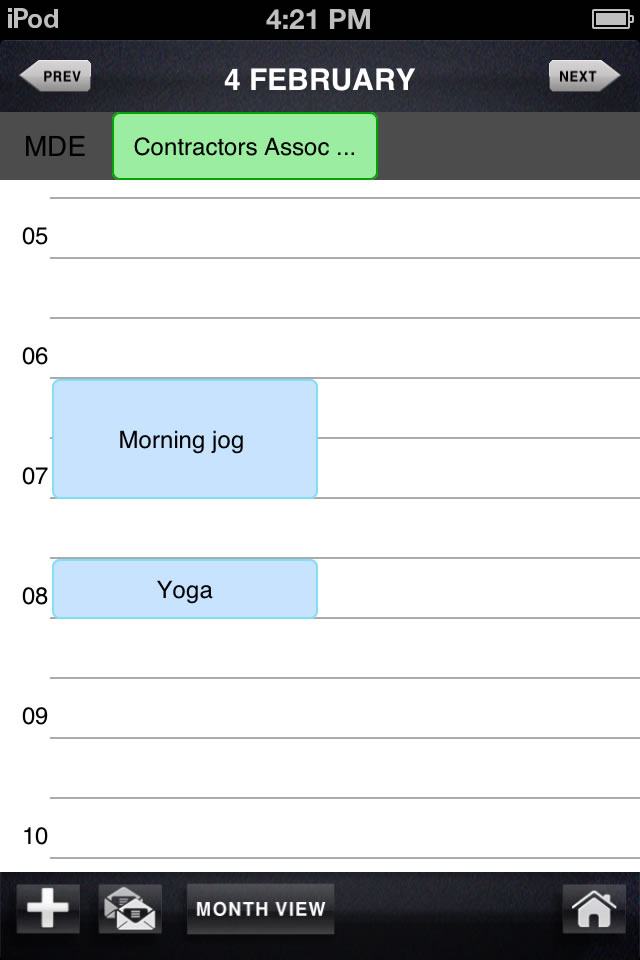640x960 pixels.
Task: Tap the 06 hour label
Action: [x=35, y=356]
